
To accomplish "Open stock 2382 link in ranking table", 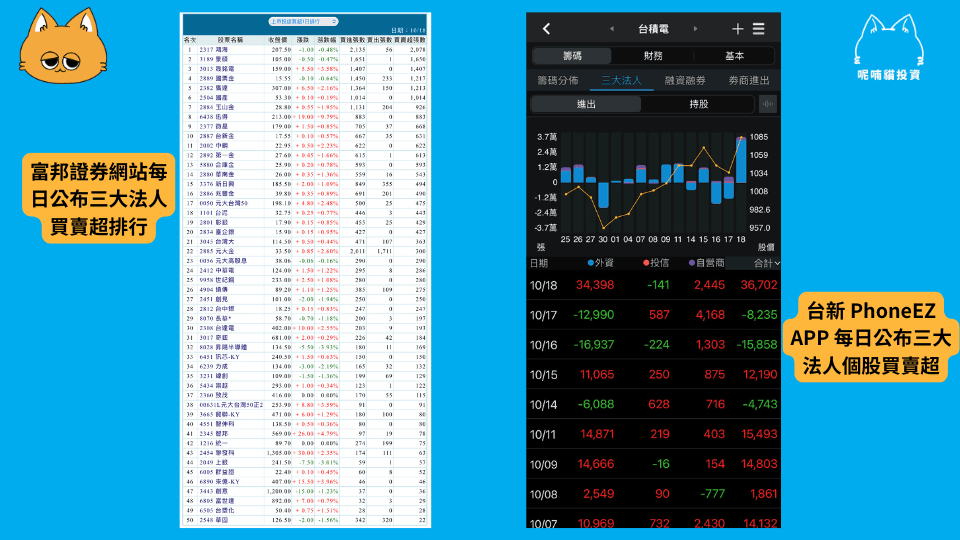I will click(x=214, y=88).
